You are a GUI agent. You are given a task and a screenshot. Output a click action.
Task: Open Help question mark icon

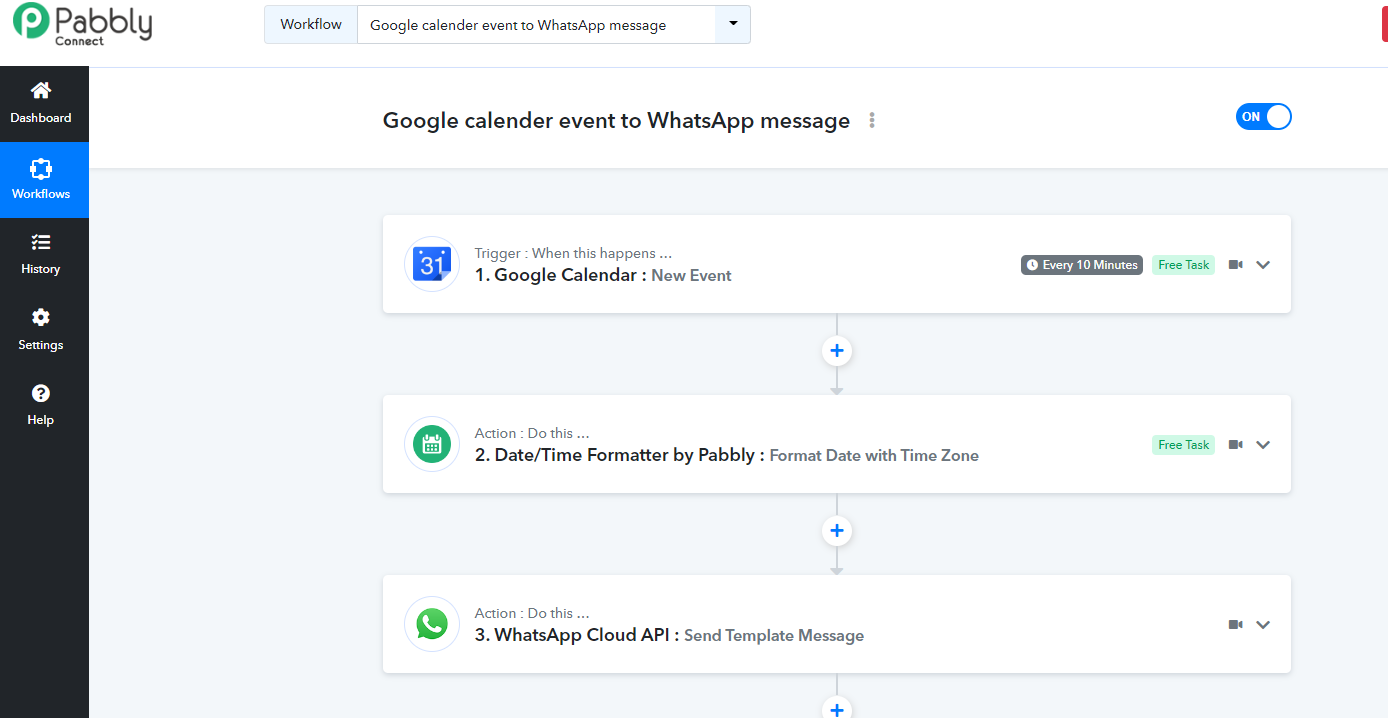pos(41,393)
